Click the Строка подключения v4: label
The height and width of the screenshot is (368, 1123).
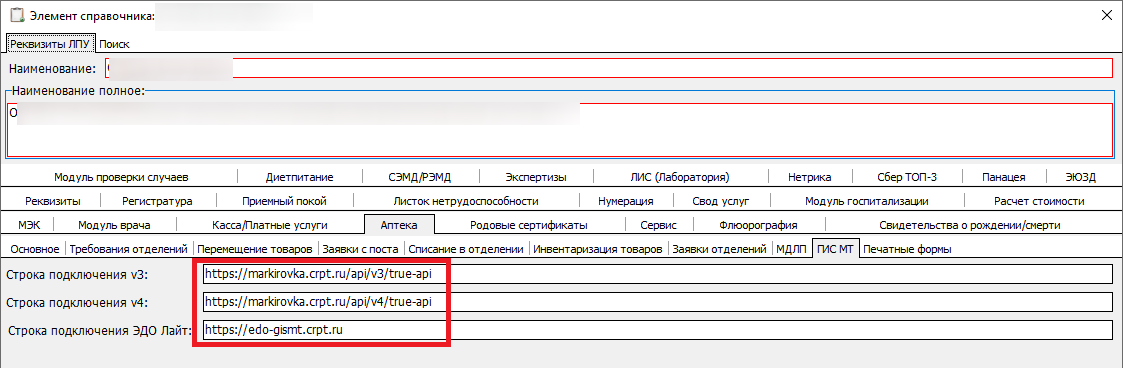click(78, 303)
